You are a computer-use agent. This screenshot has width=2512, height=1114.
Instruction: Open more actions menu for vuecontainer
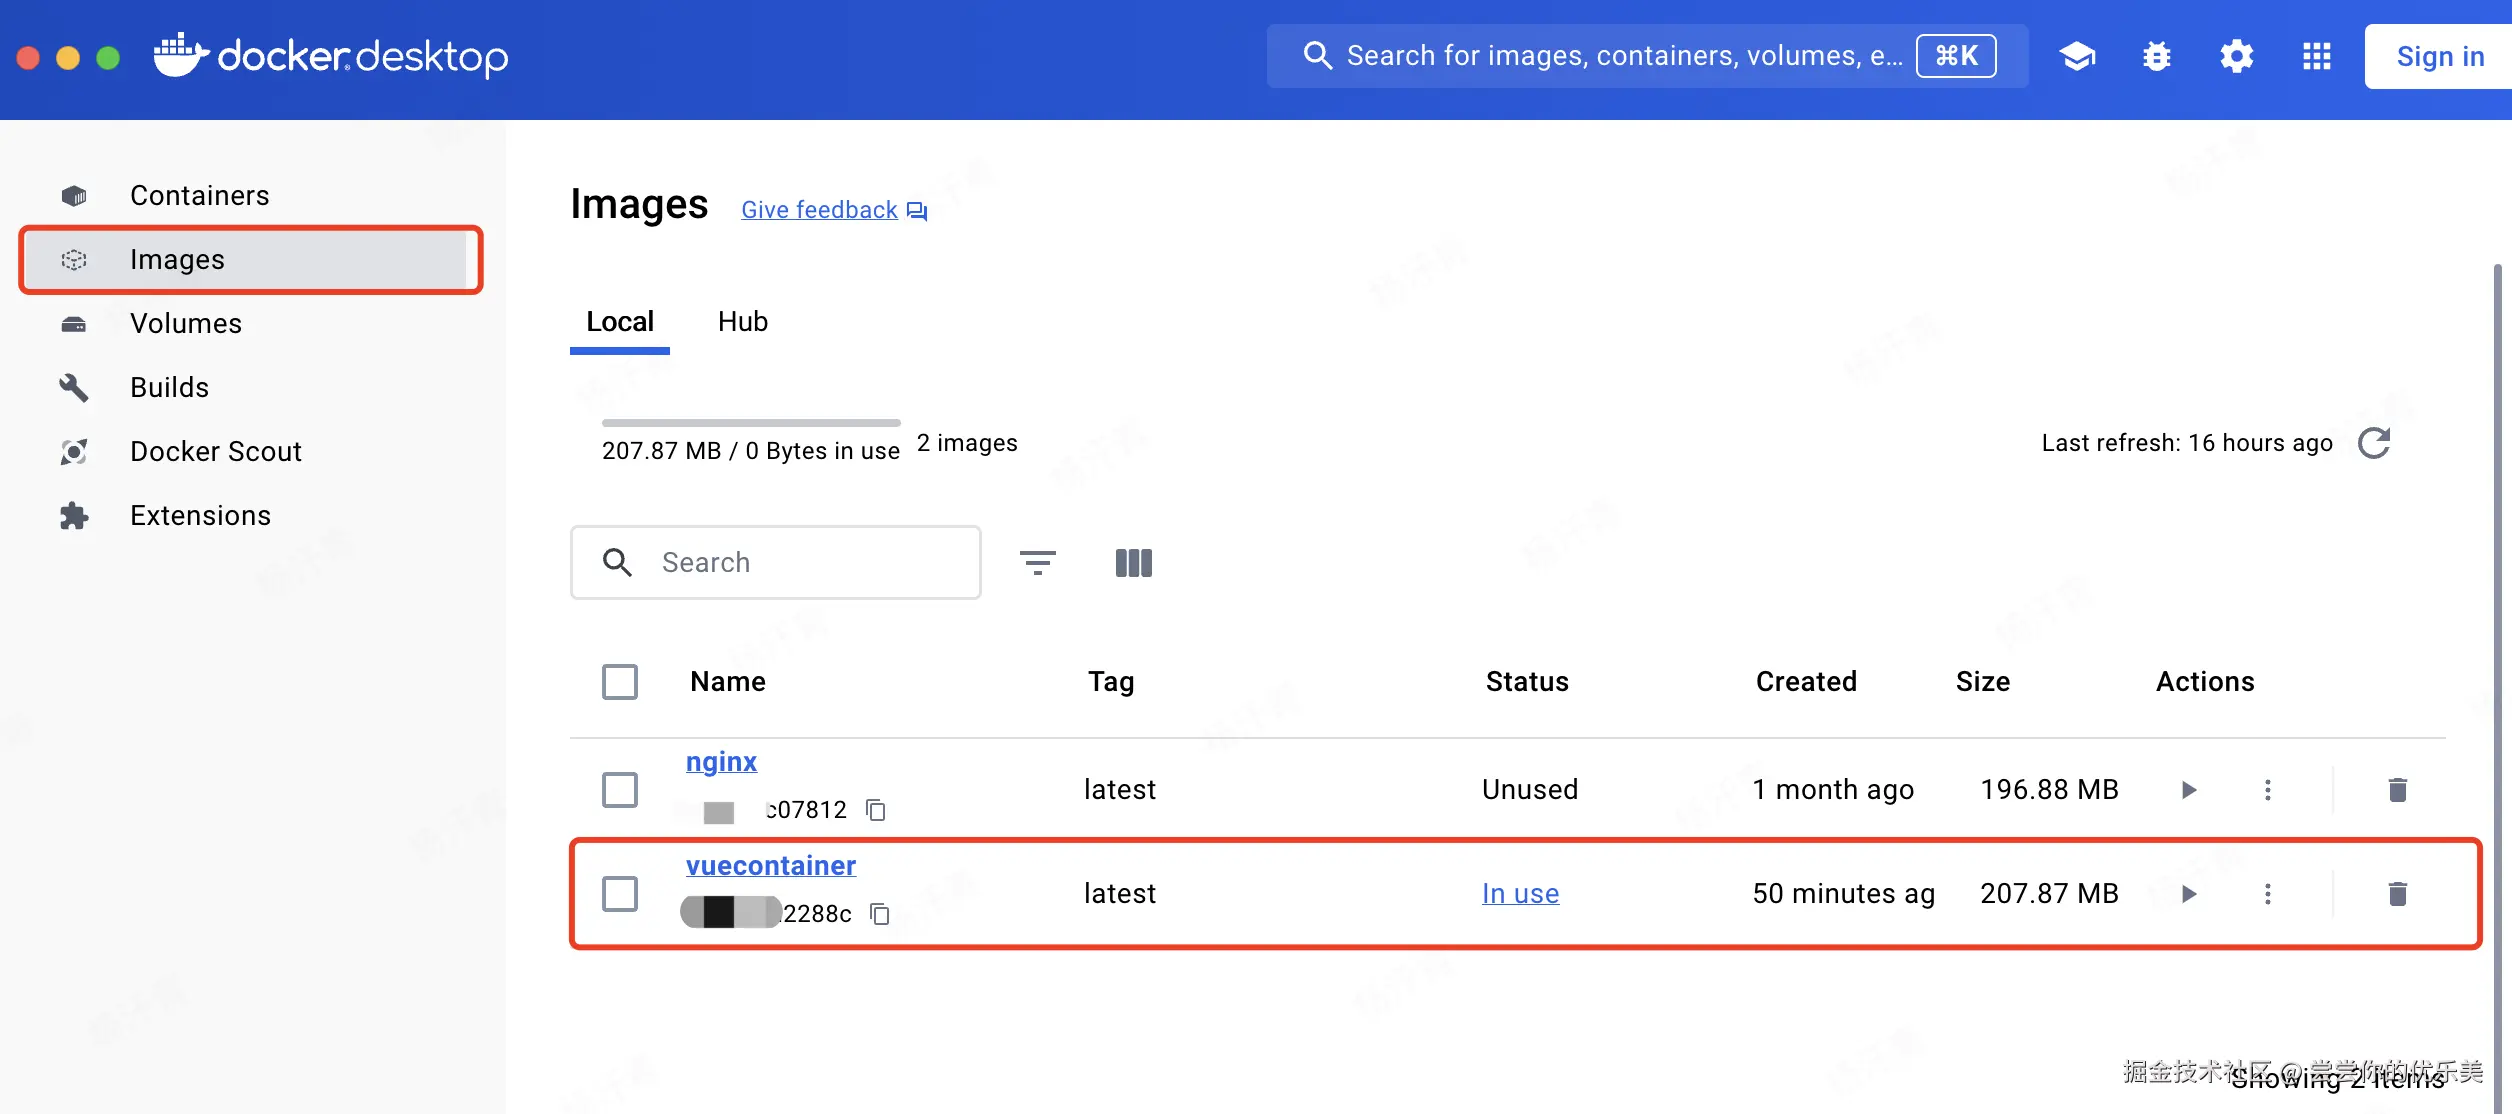[x=2267, y=893]
